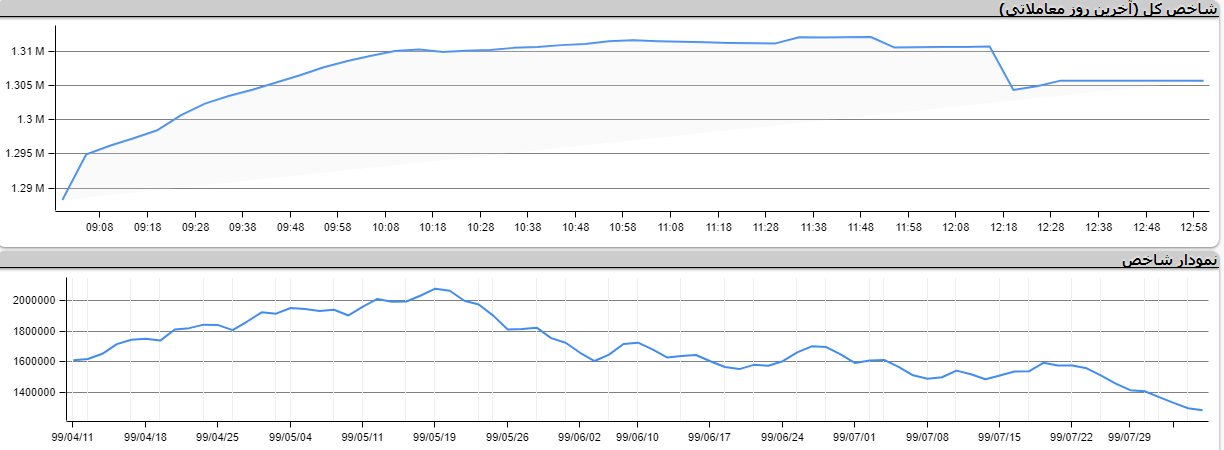Select the 11:38 time axis label

coord(813,228)
